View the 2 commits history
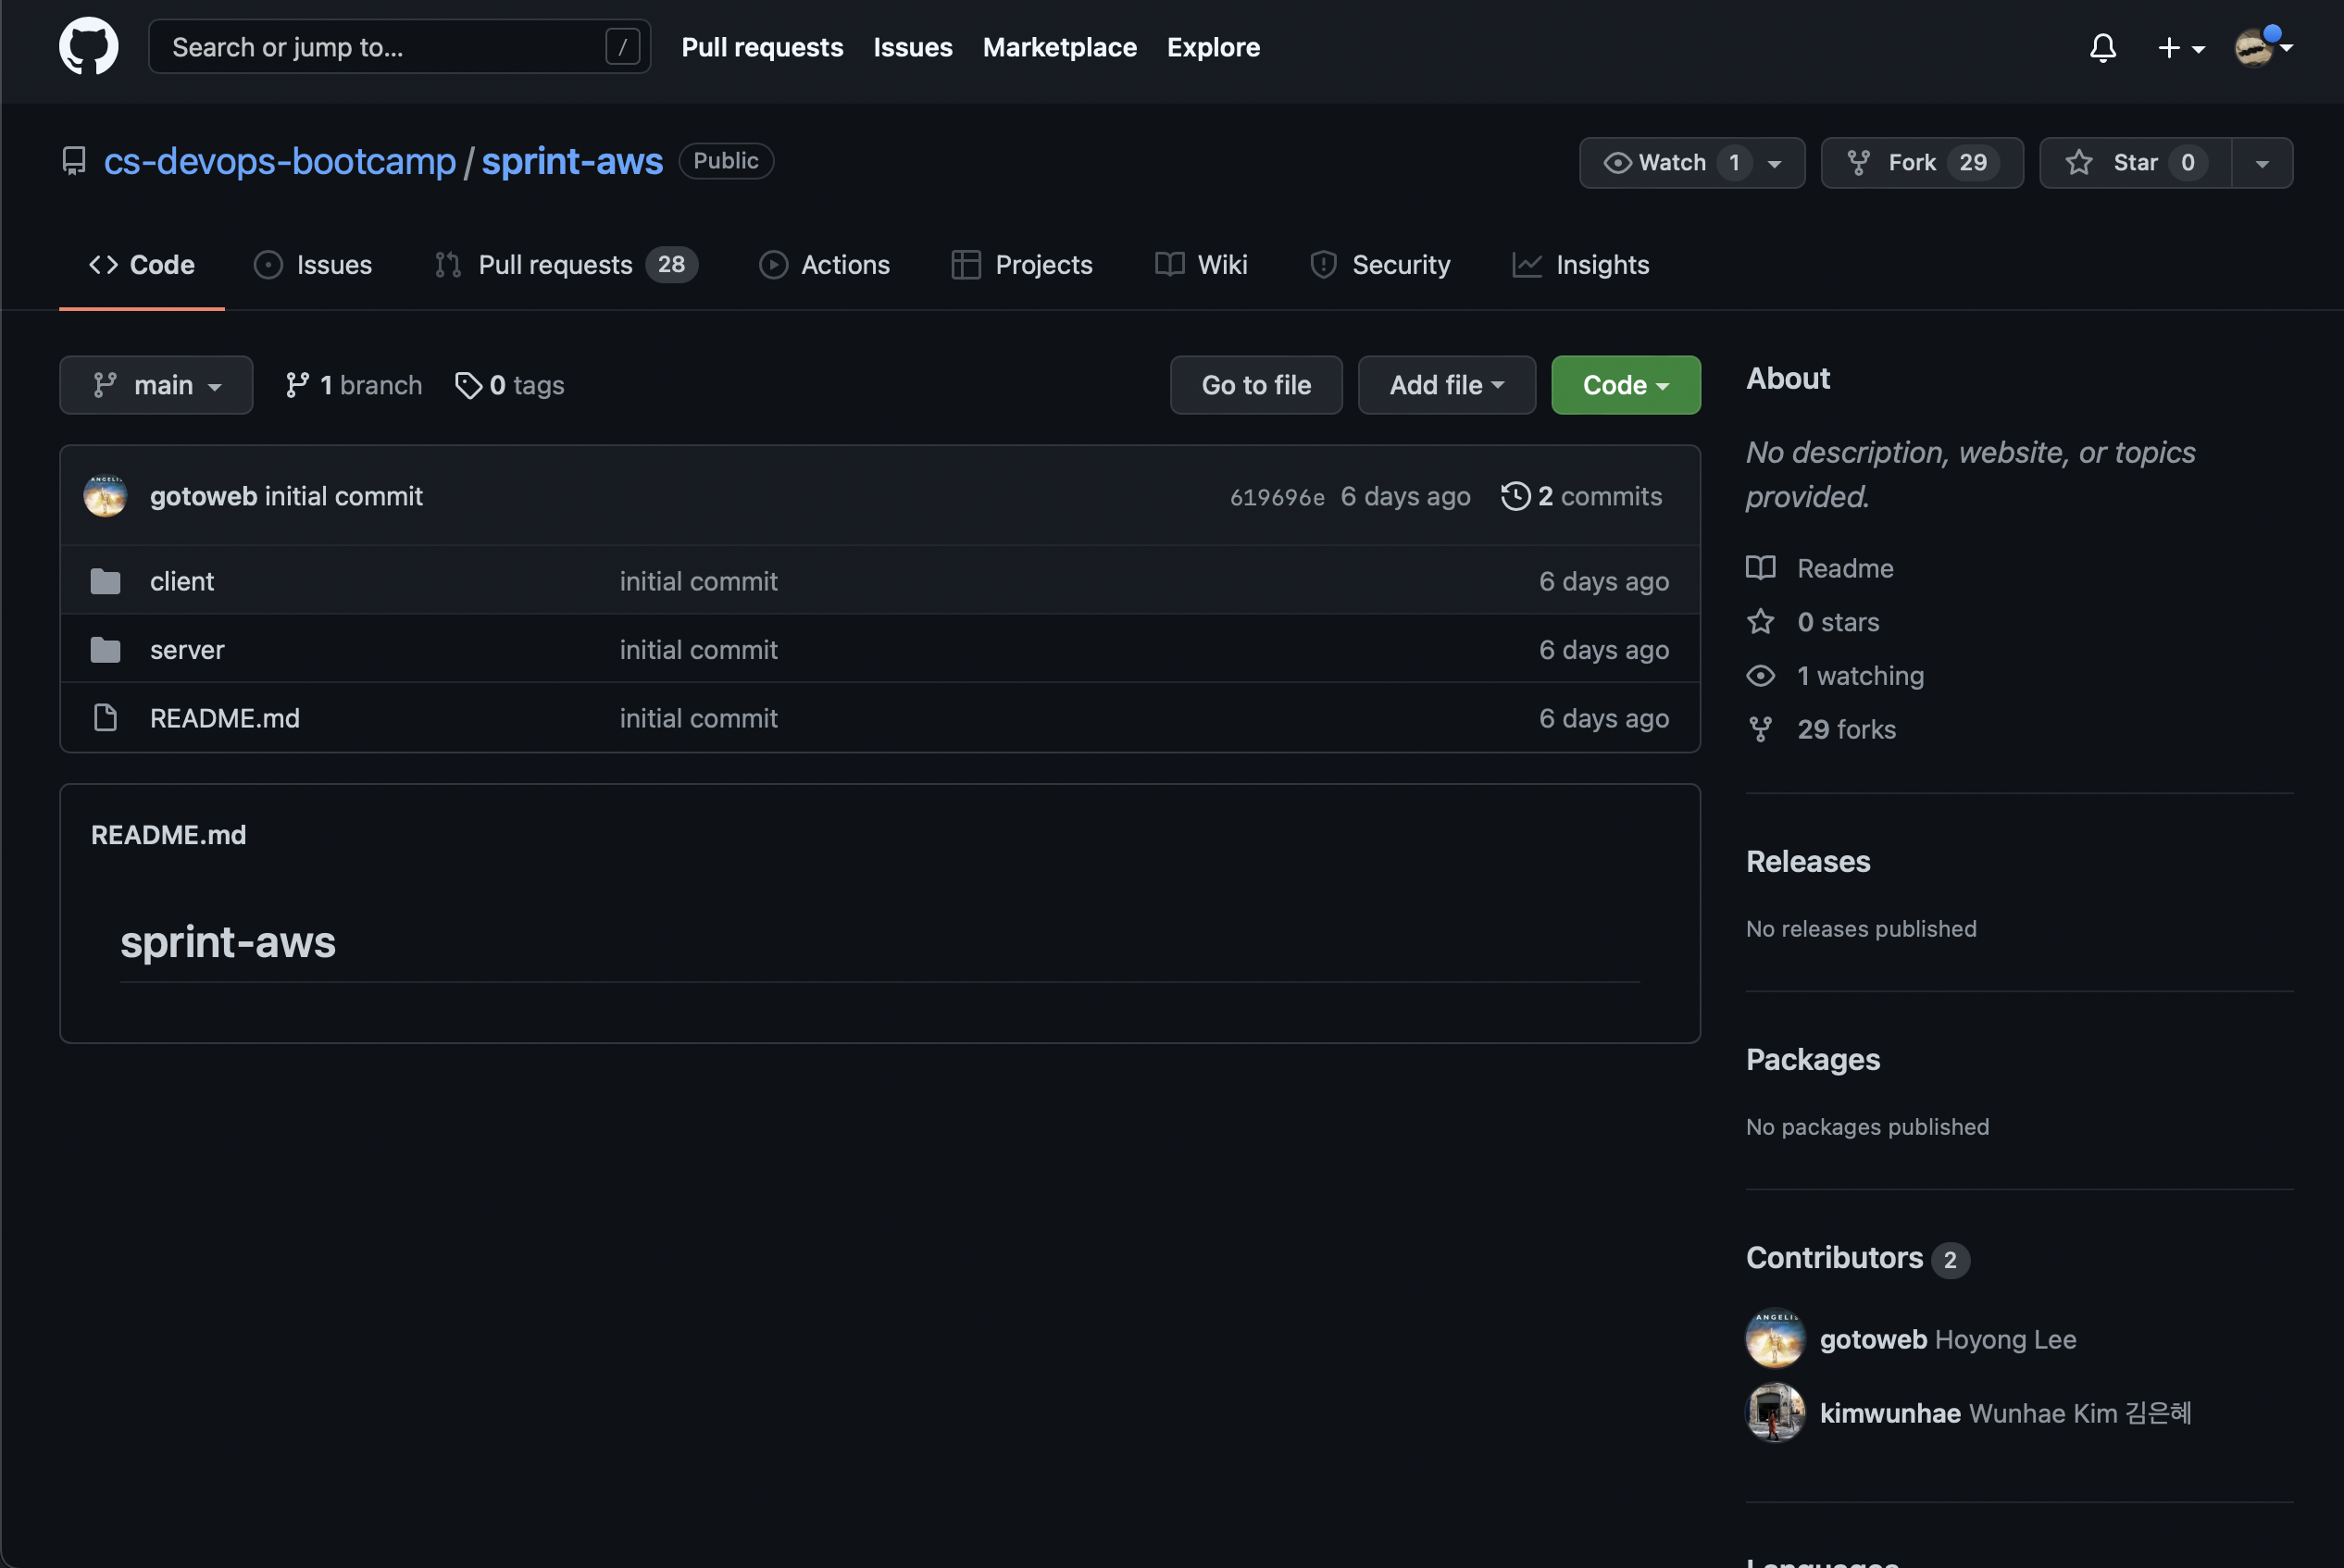Viewport: 2344px width, 1568px height. pos(1582,496)
